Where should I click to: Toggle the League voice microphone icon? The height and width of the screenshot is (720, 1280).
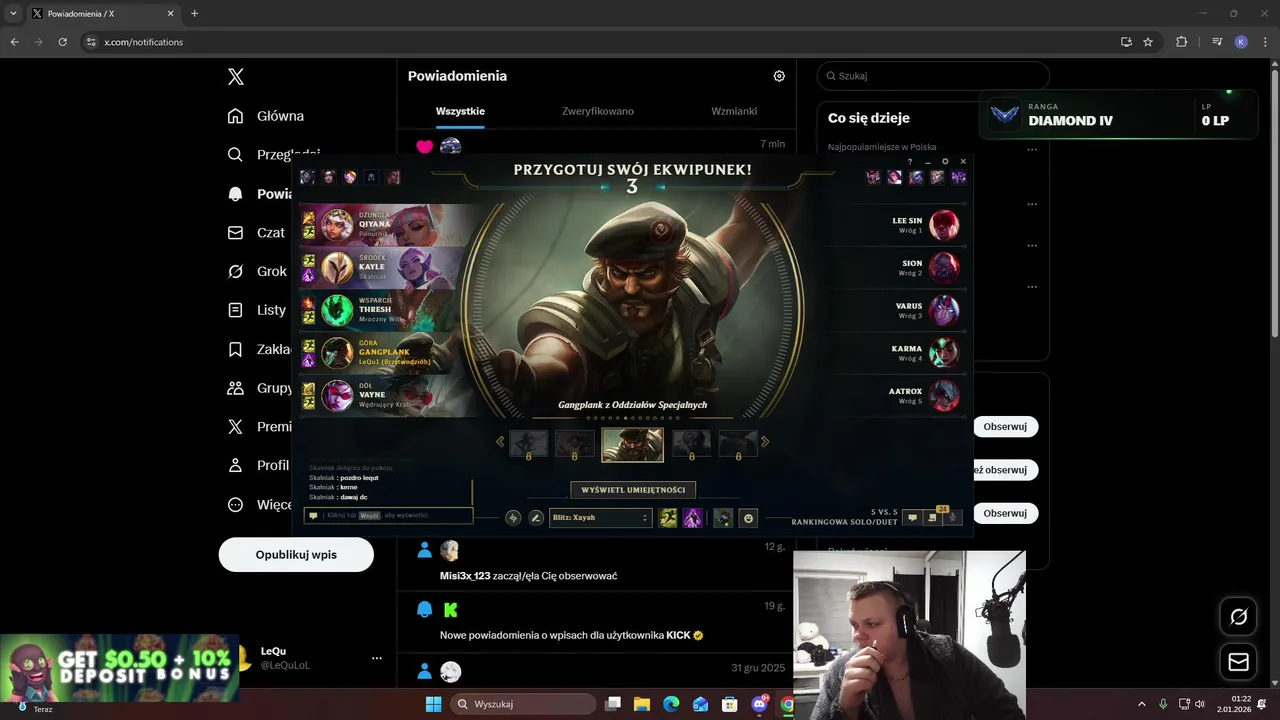[x=953, y=517]
